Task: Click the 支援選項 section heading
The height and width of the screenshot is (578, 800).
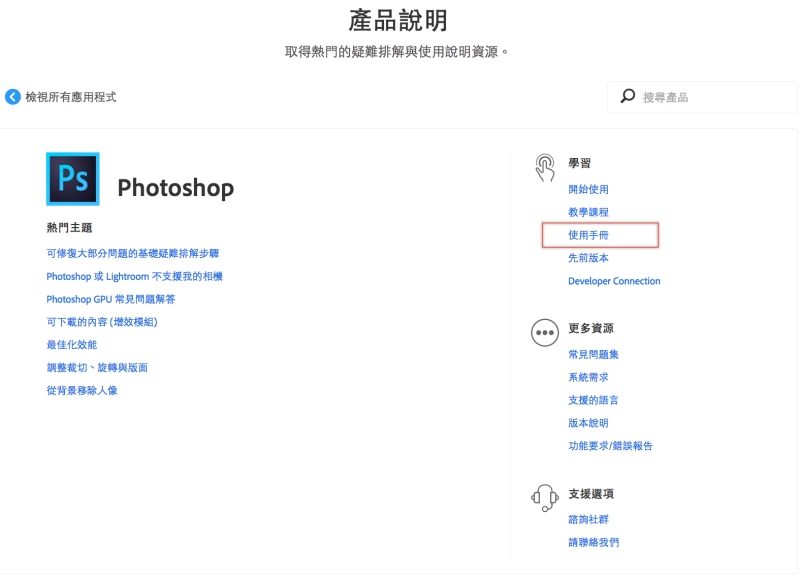Action: point(591,494)
